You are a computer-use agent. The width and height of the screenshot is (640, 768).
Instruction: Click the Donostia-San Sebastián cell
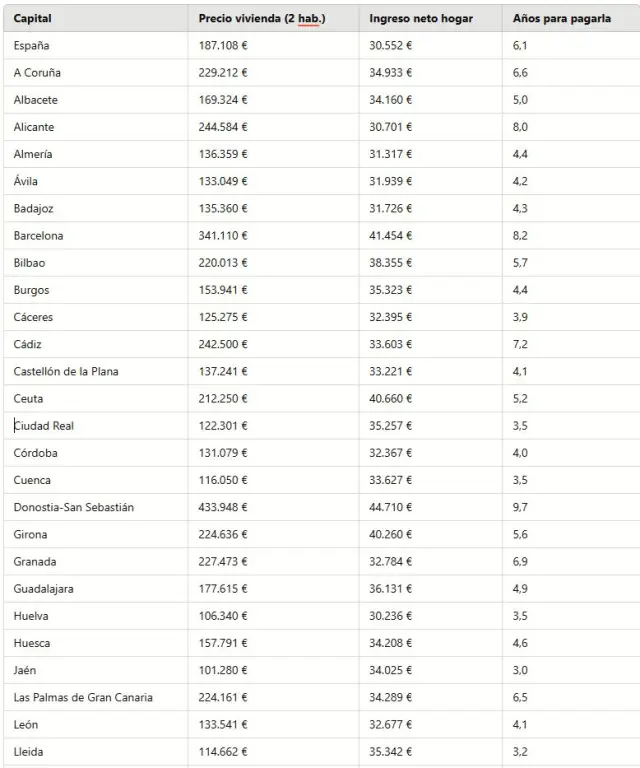[74, 507]
